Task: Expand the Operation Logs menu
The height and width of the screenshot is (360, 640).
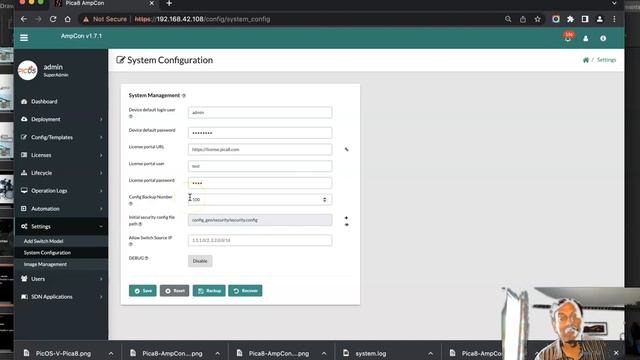Action: [x=61, y=191]
